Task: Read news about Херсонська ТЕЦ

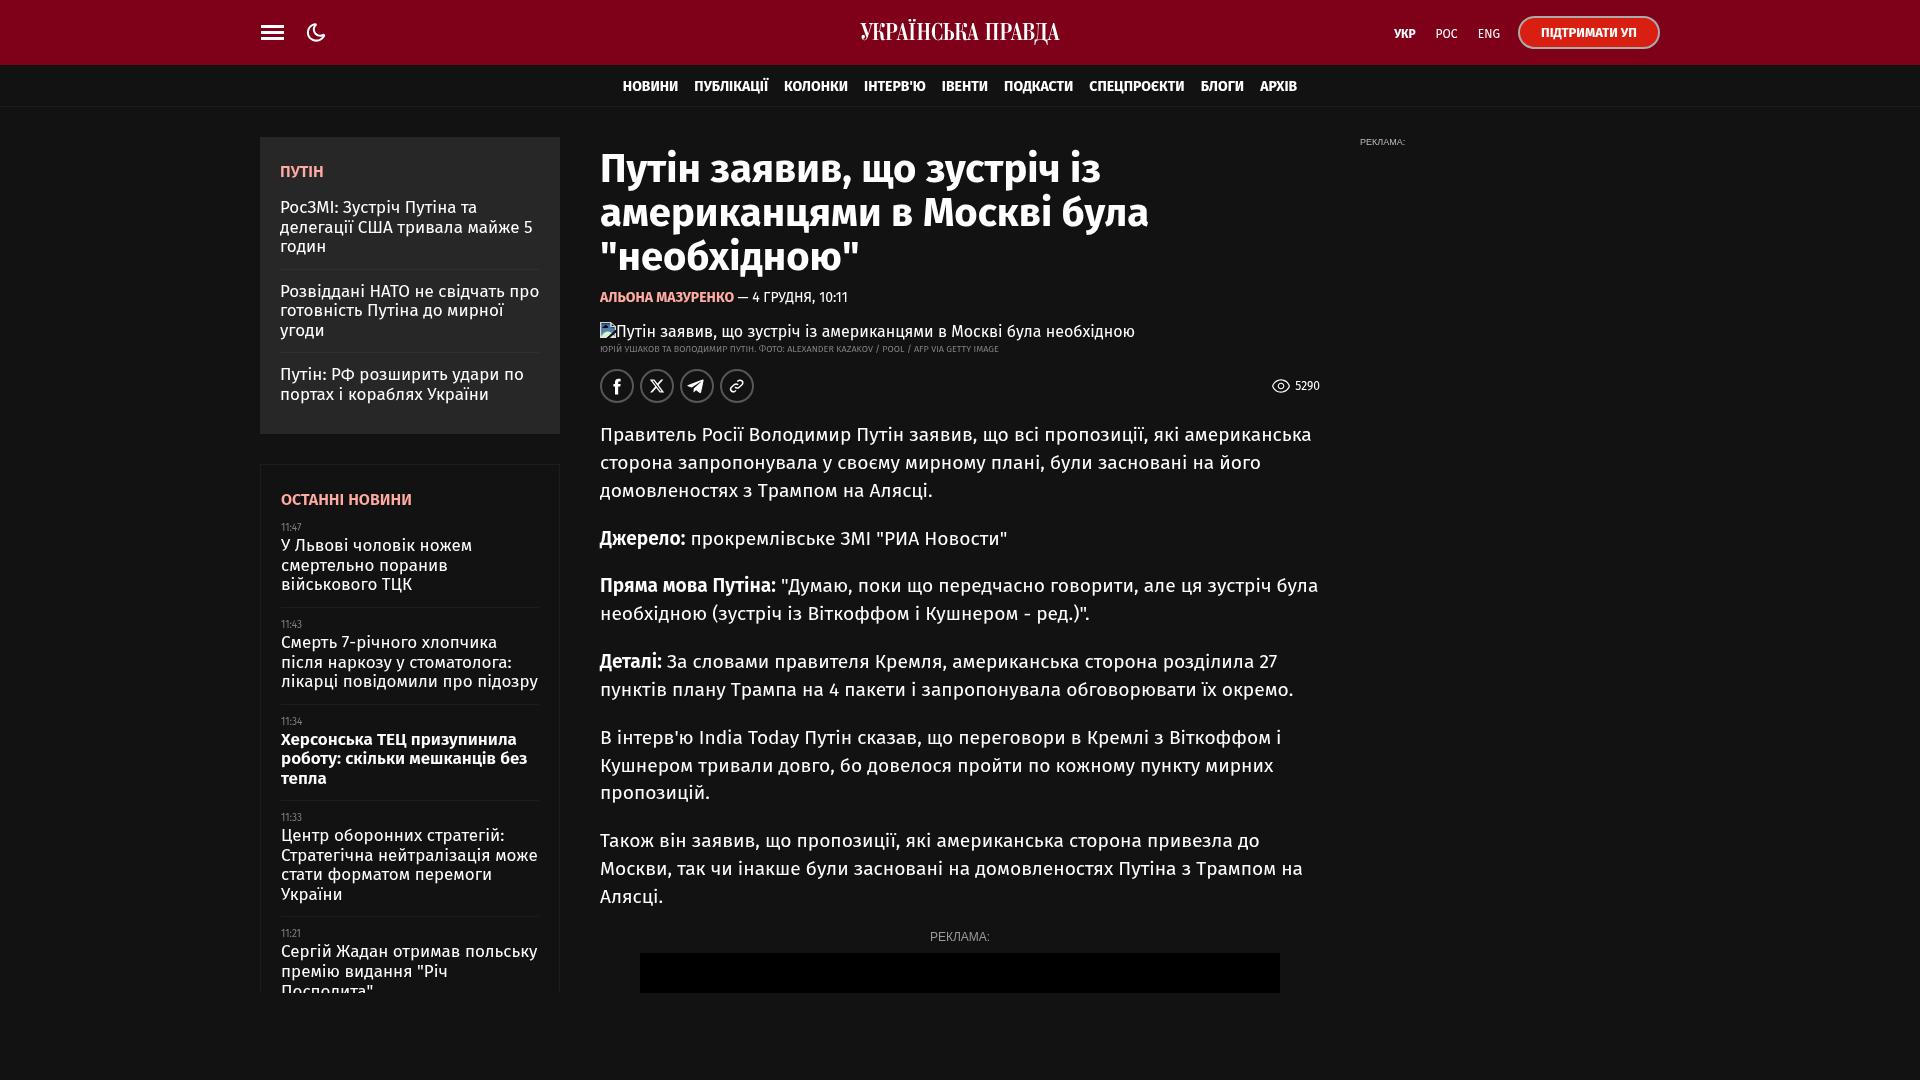Action: tap(404, 759)
